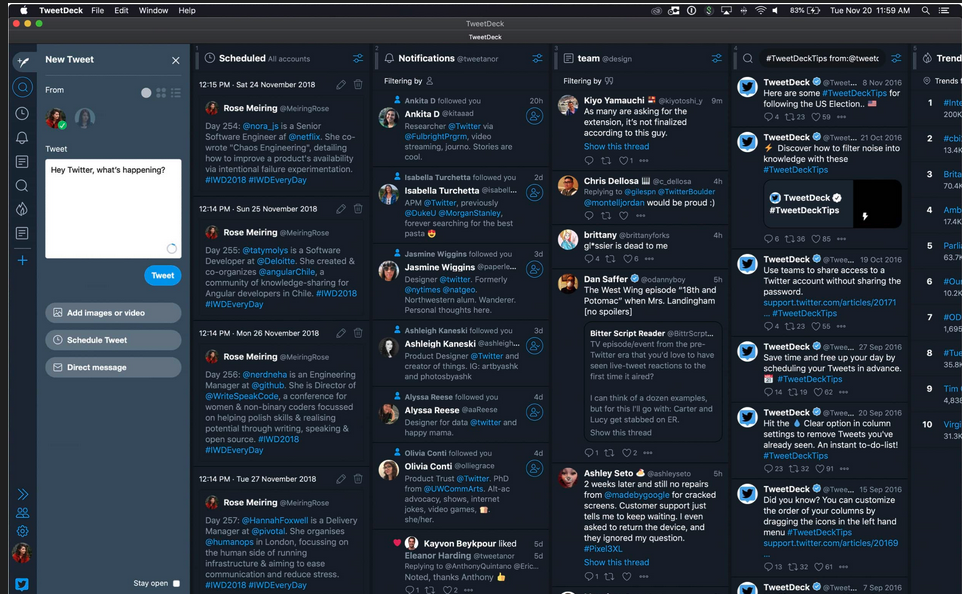The height and width of the screenshot is (594, 962).
Task: Open TweetDeck #TweetDeckTips media thumbnail
Action: pyautogui.click(x=833, y=204)
